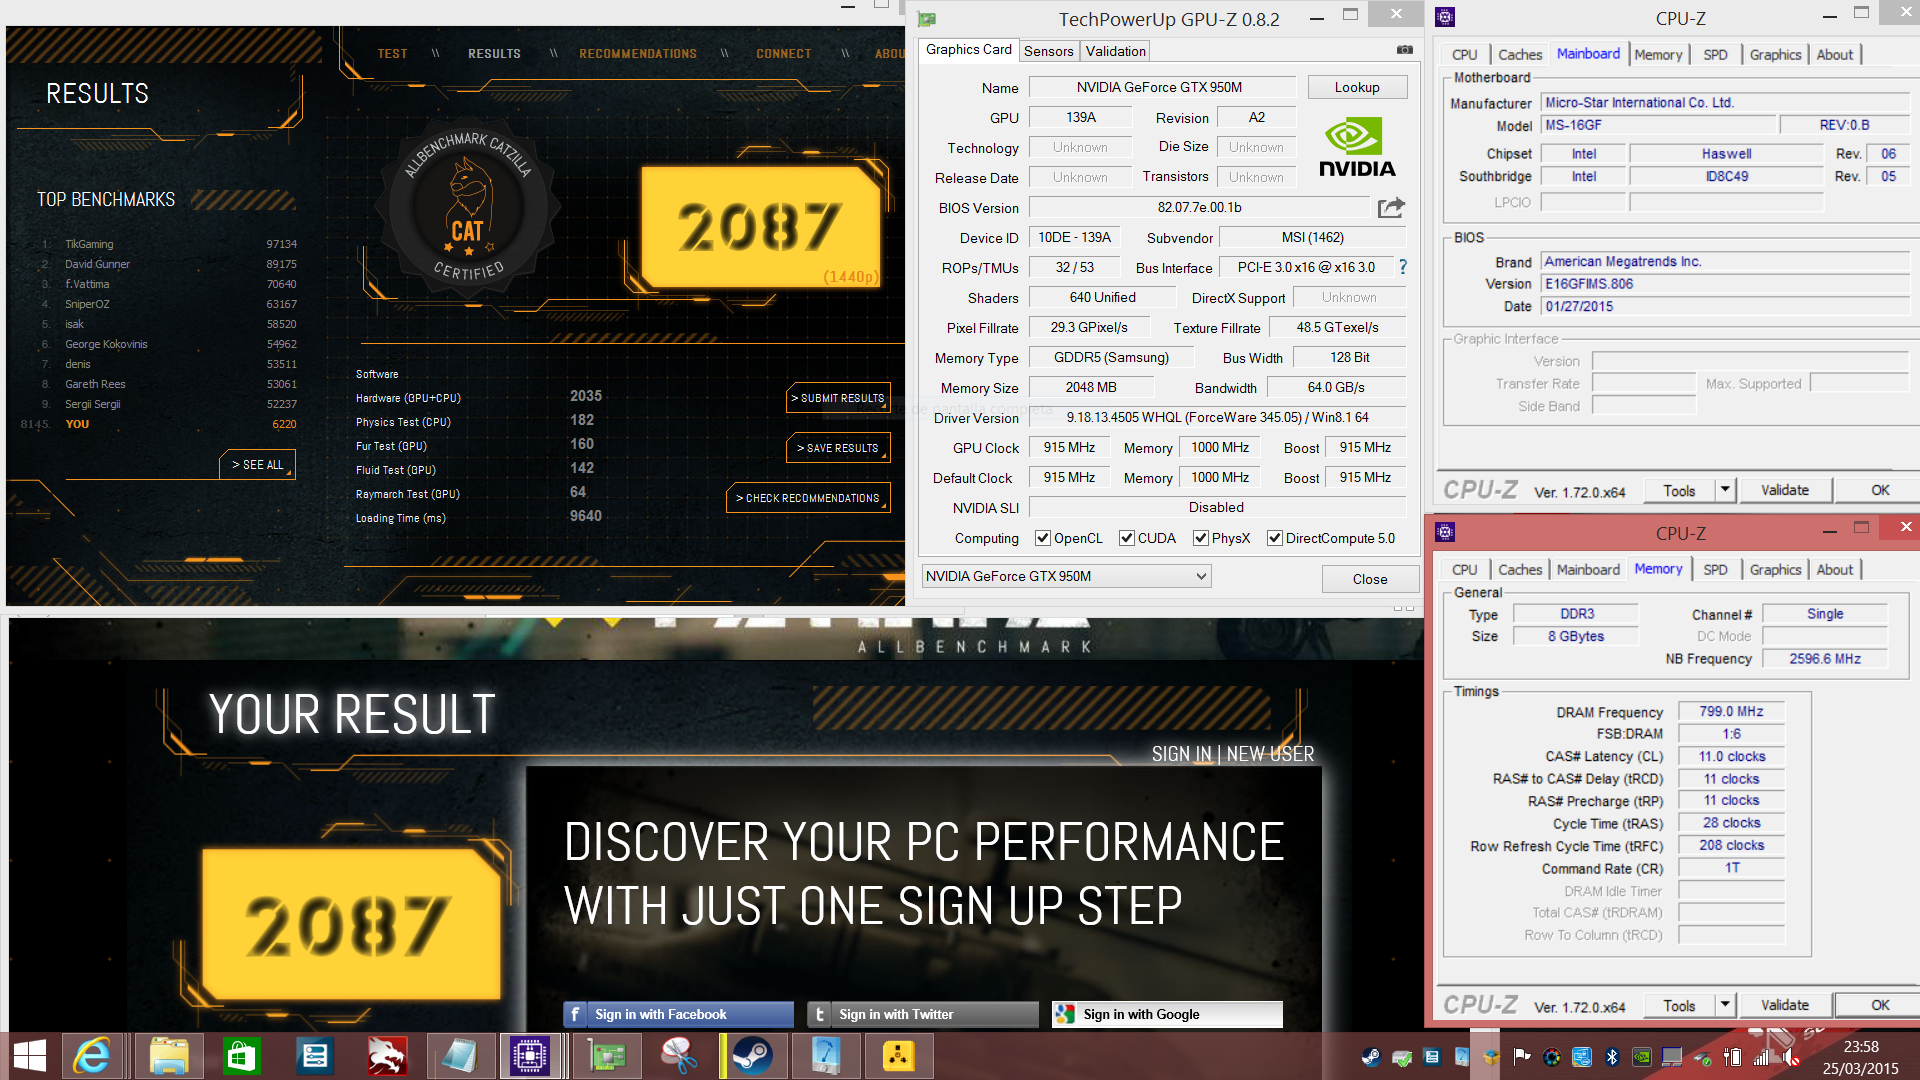
Task: Click the Driver Version field in GPU-Z
Action: pyautogui.click(x=1217, y=417)
